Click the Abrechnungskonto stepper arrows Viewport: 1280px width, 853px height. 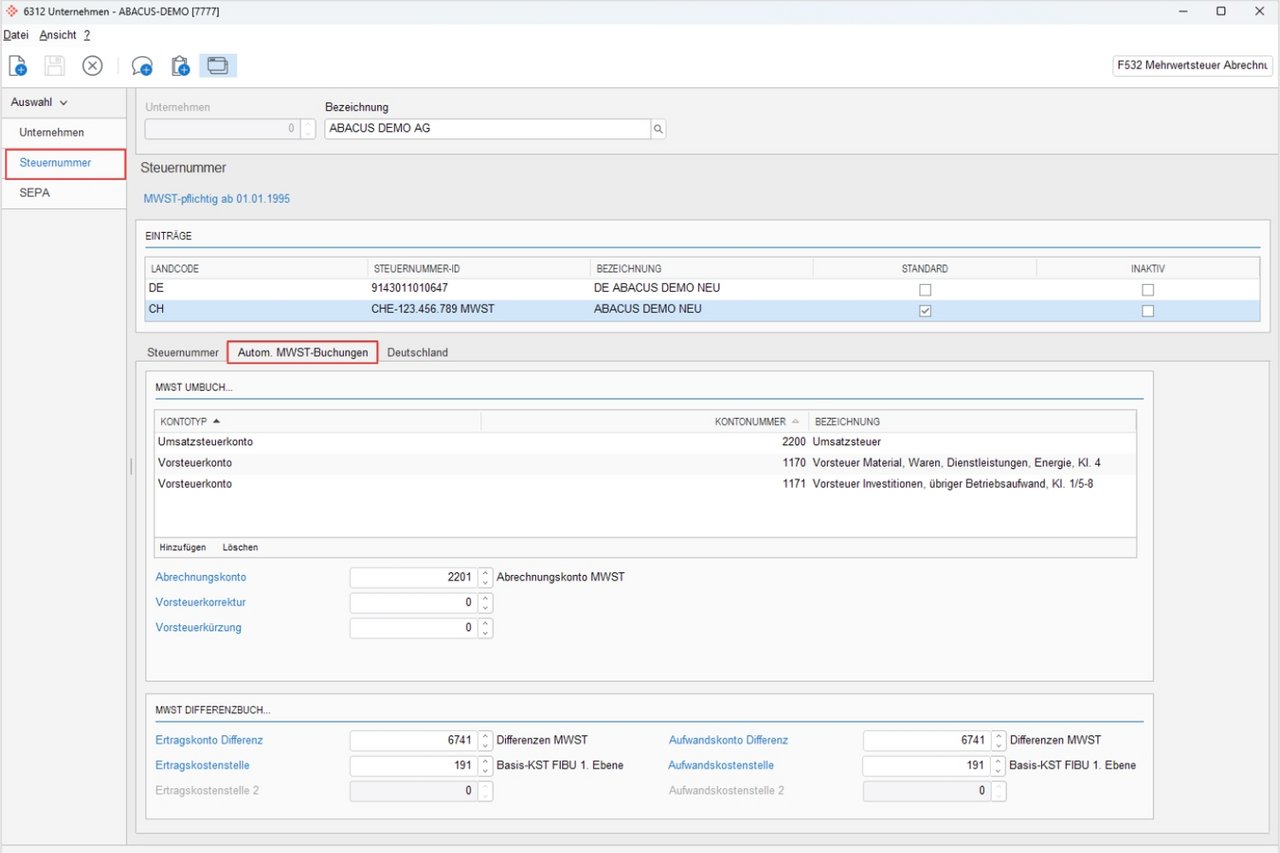[485, 577]
